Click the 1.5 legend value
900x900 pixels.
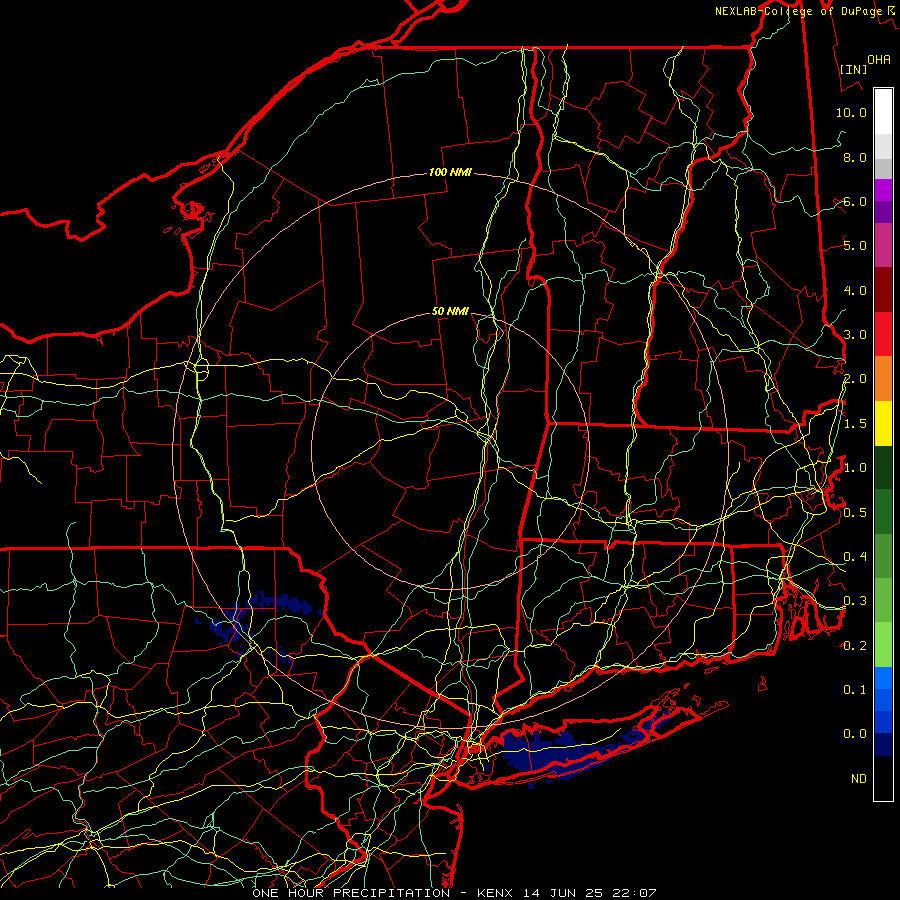855,424
